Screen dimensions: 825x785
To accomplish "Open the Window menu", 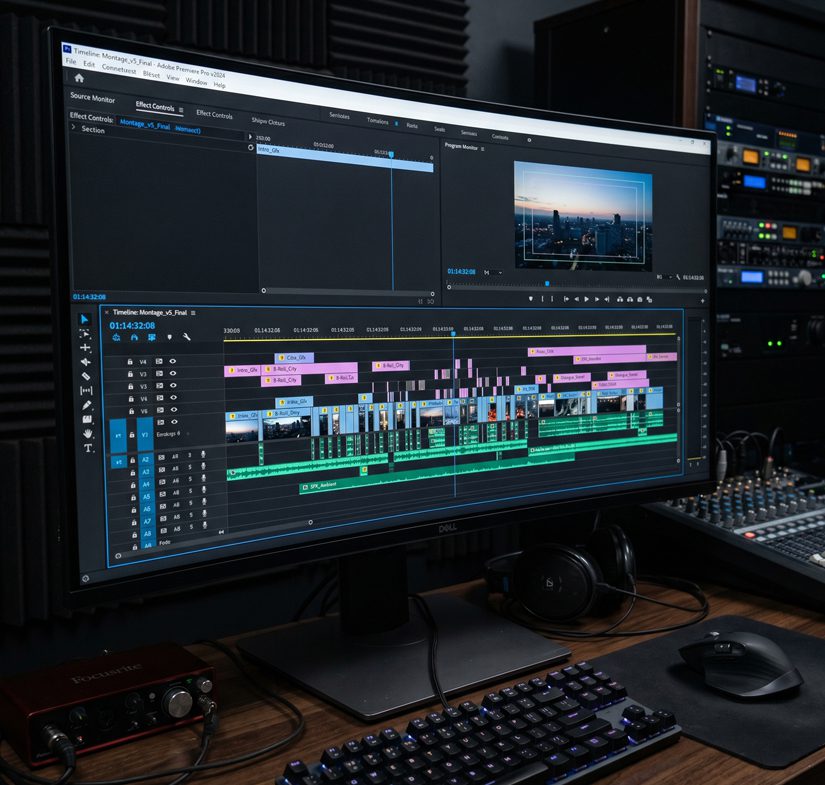I will [x=196, y=81].
